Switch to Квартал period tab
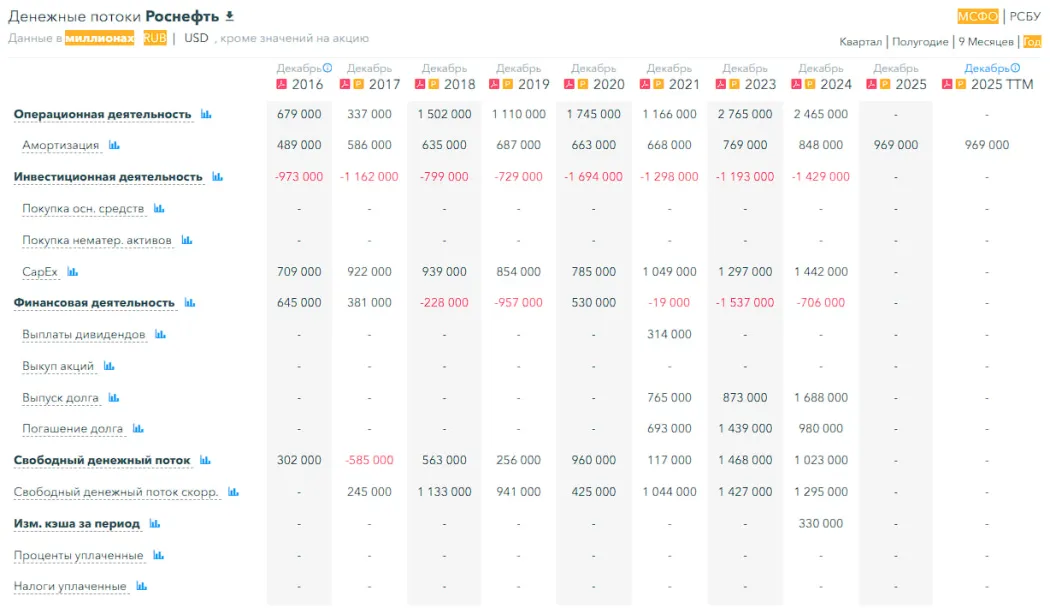 click(x=860, y=42)
